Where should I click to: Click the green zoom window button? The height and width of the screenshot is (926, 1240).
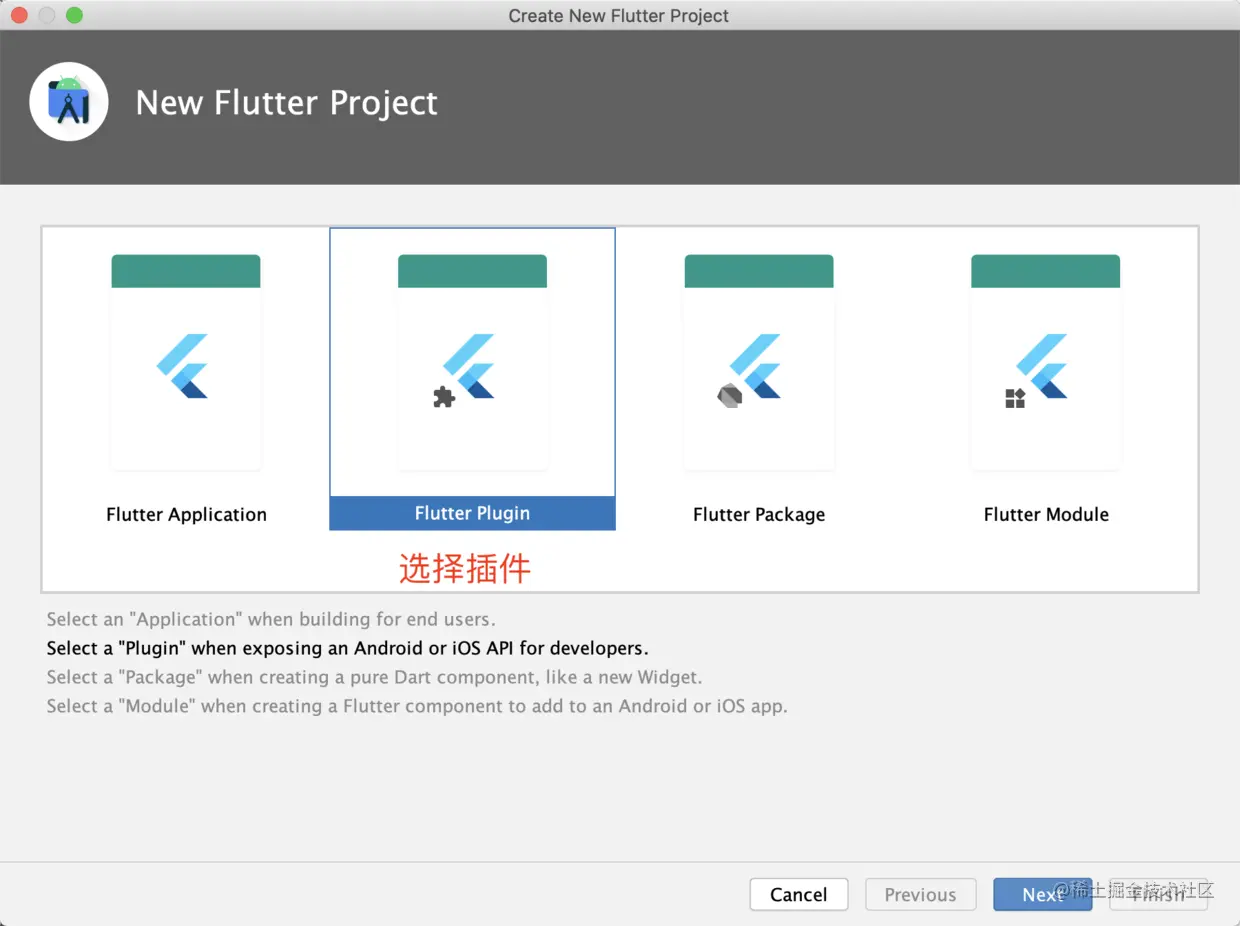pyautogui.click(x=74, y=15)
